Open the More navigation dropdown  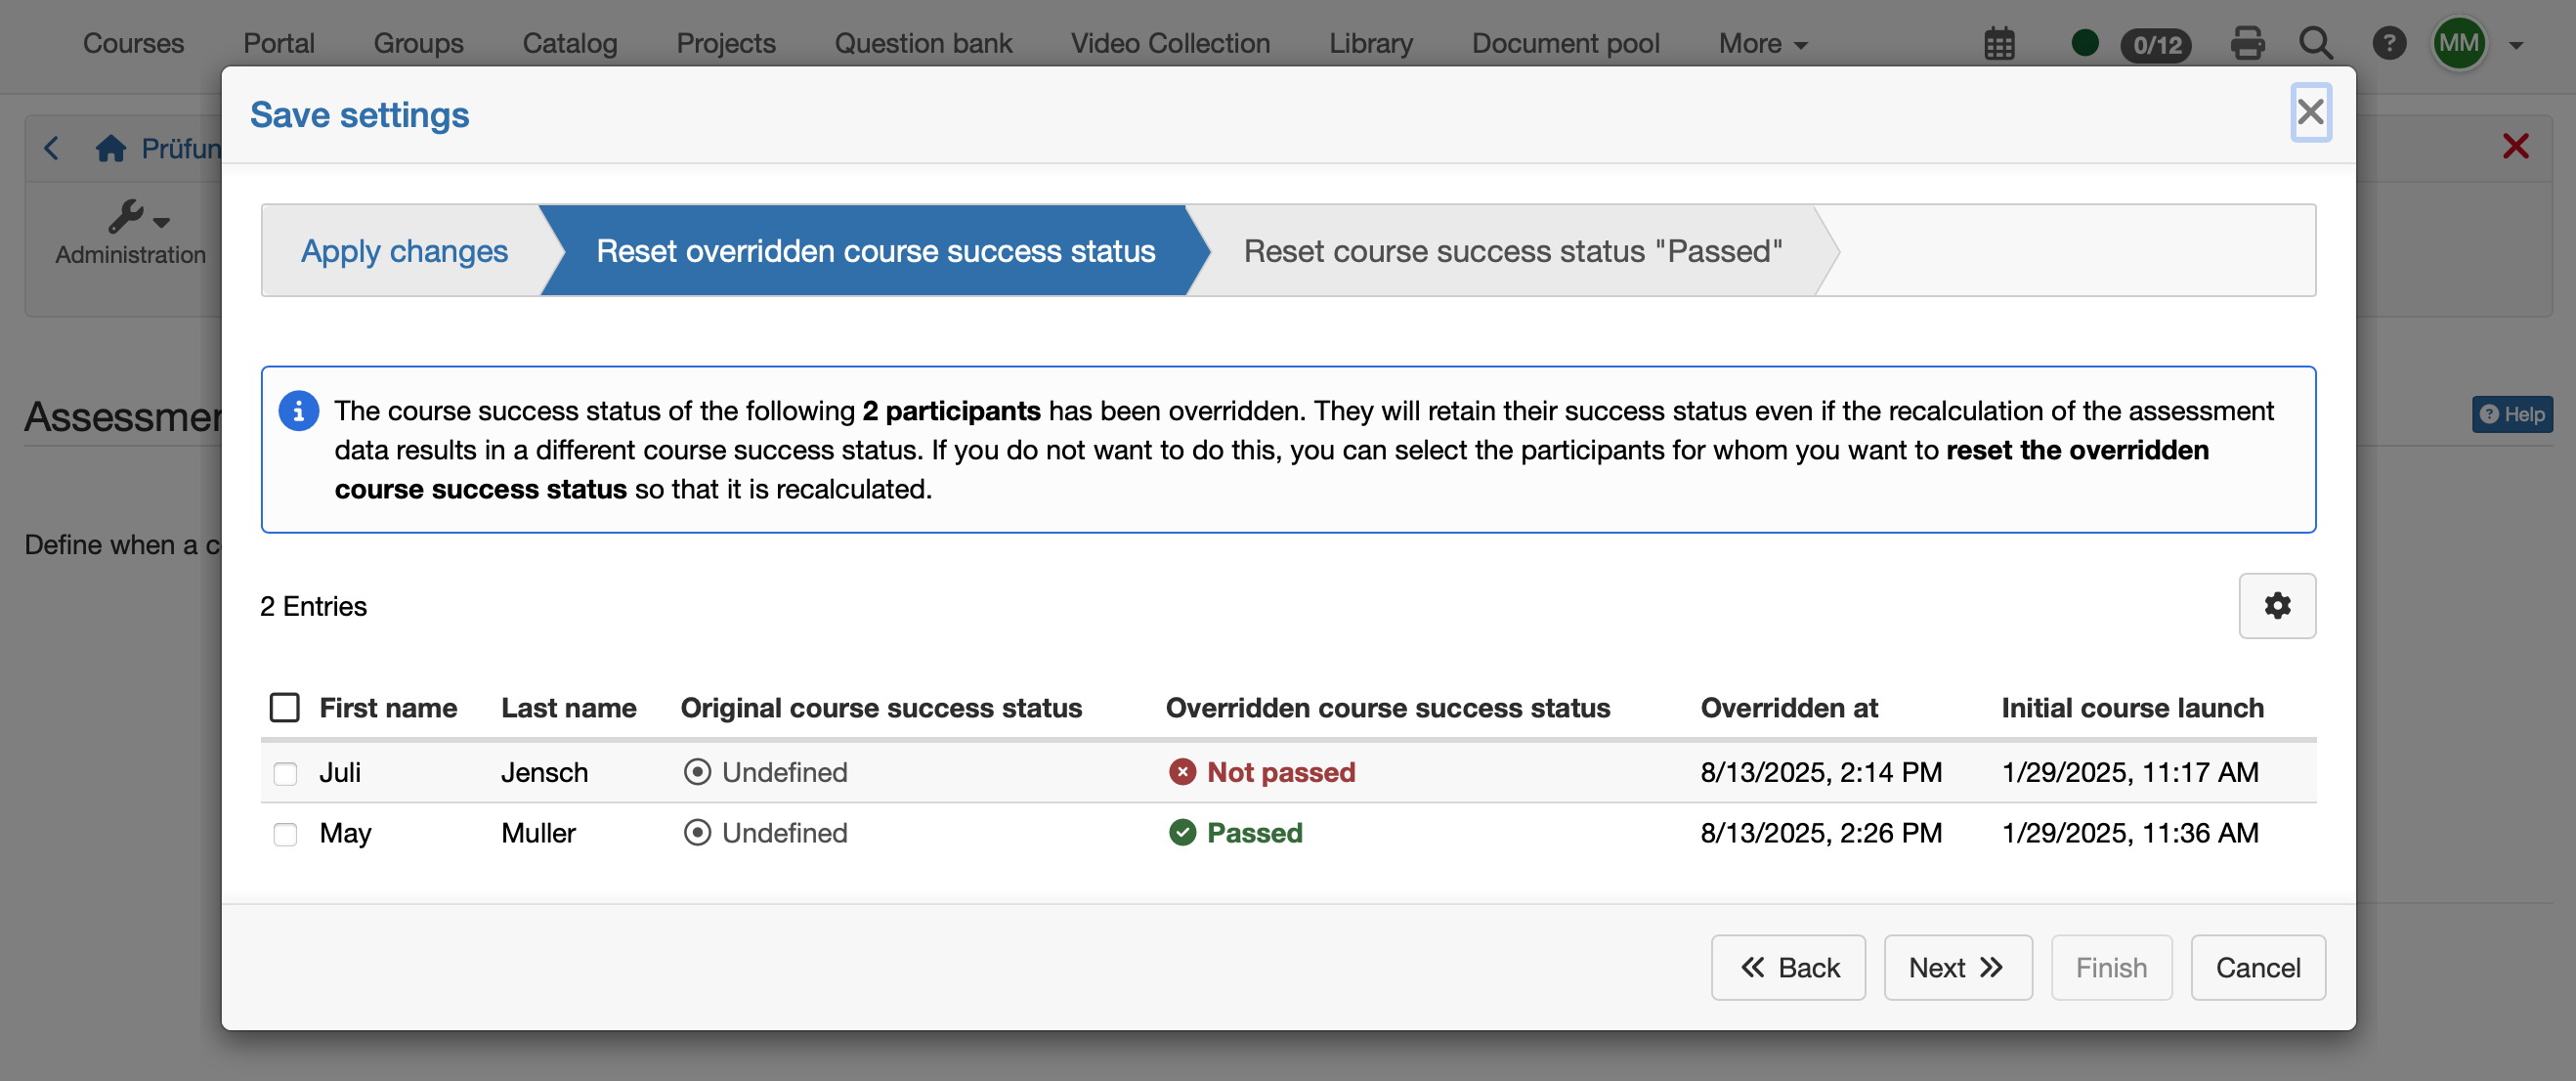pos(1761,43)
